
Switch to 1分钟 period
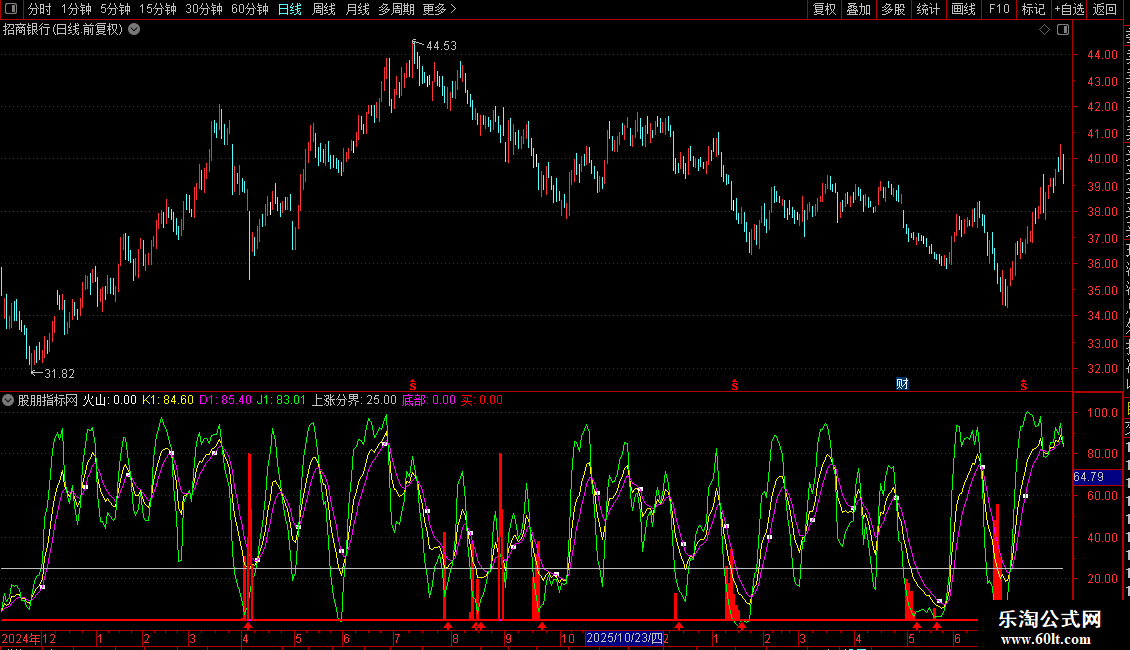tap(76, 9)
